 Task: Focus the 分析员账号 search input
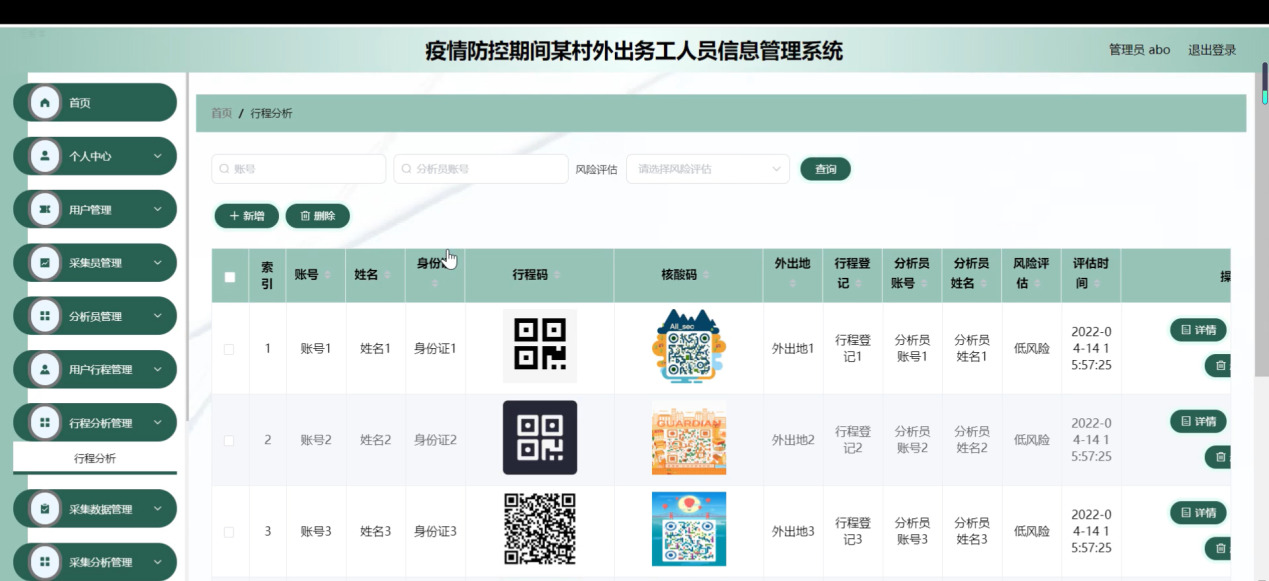click(481, 169)
